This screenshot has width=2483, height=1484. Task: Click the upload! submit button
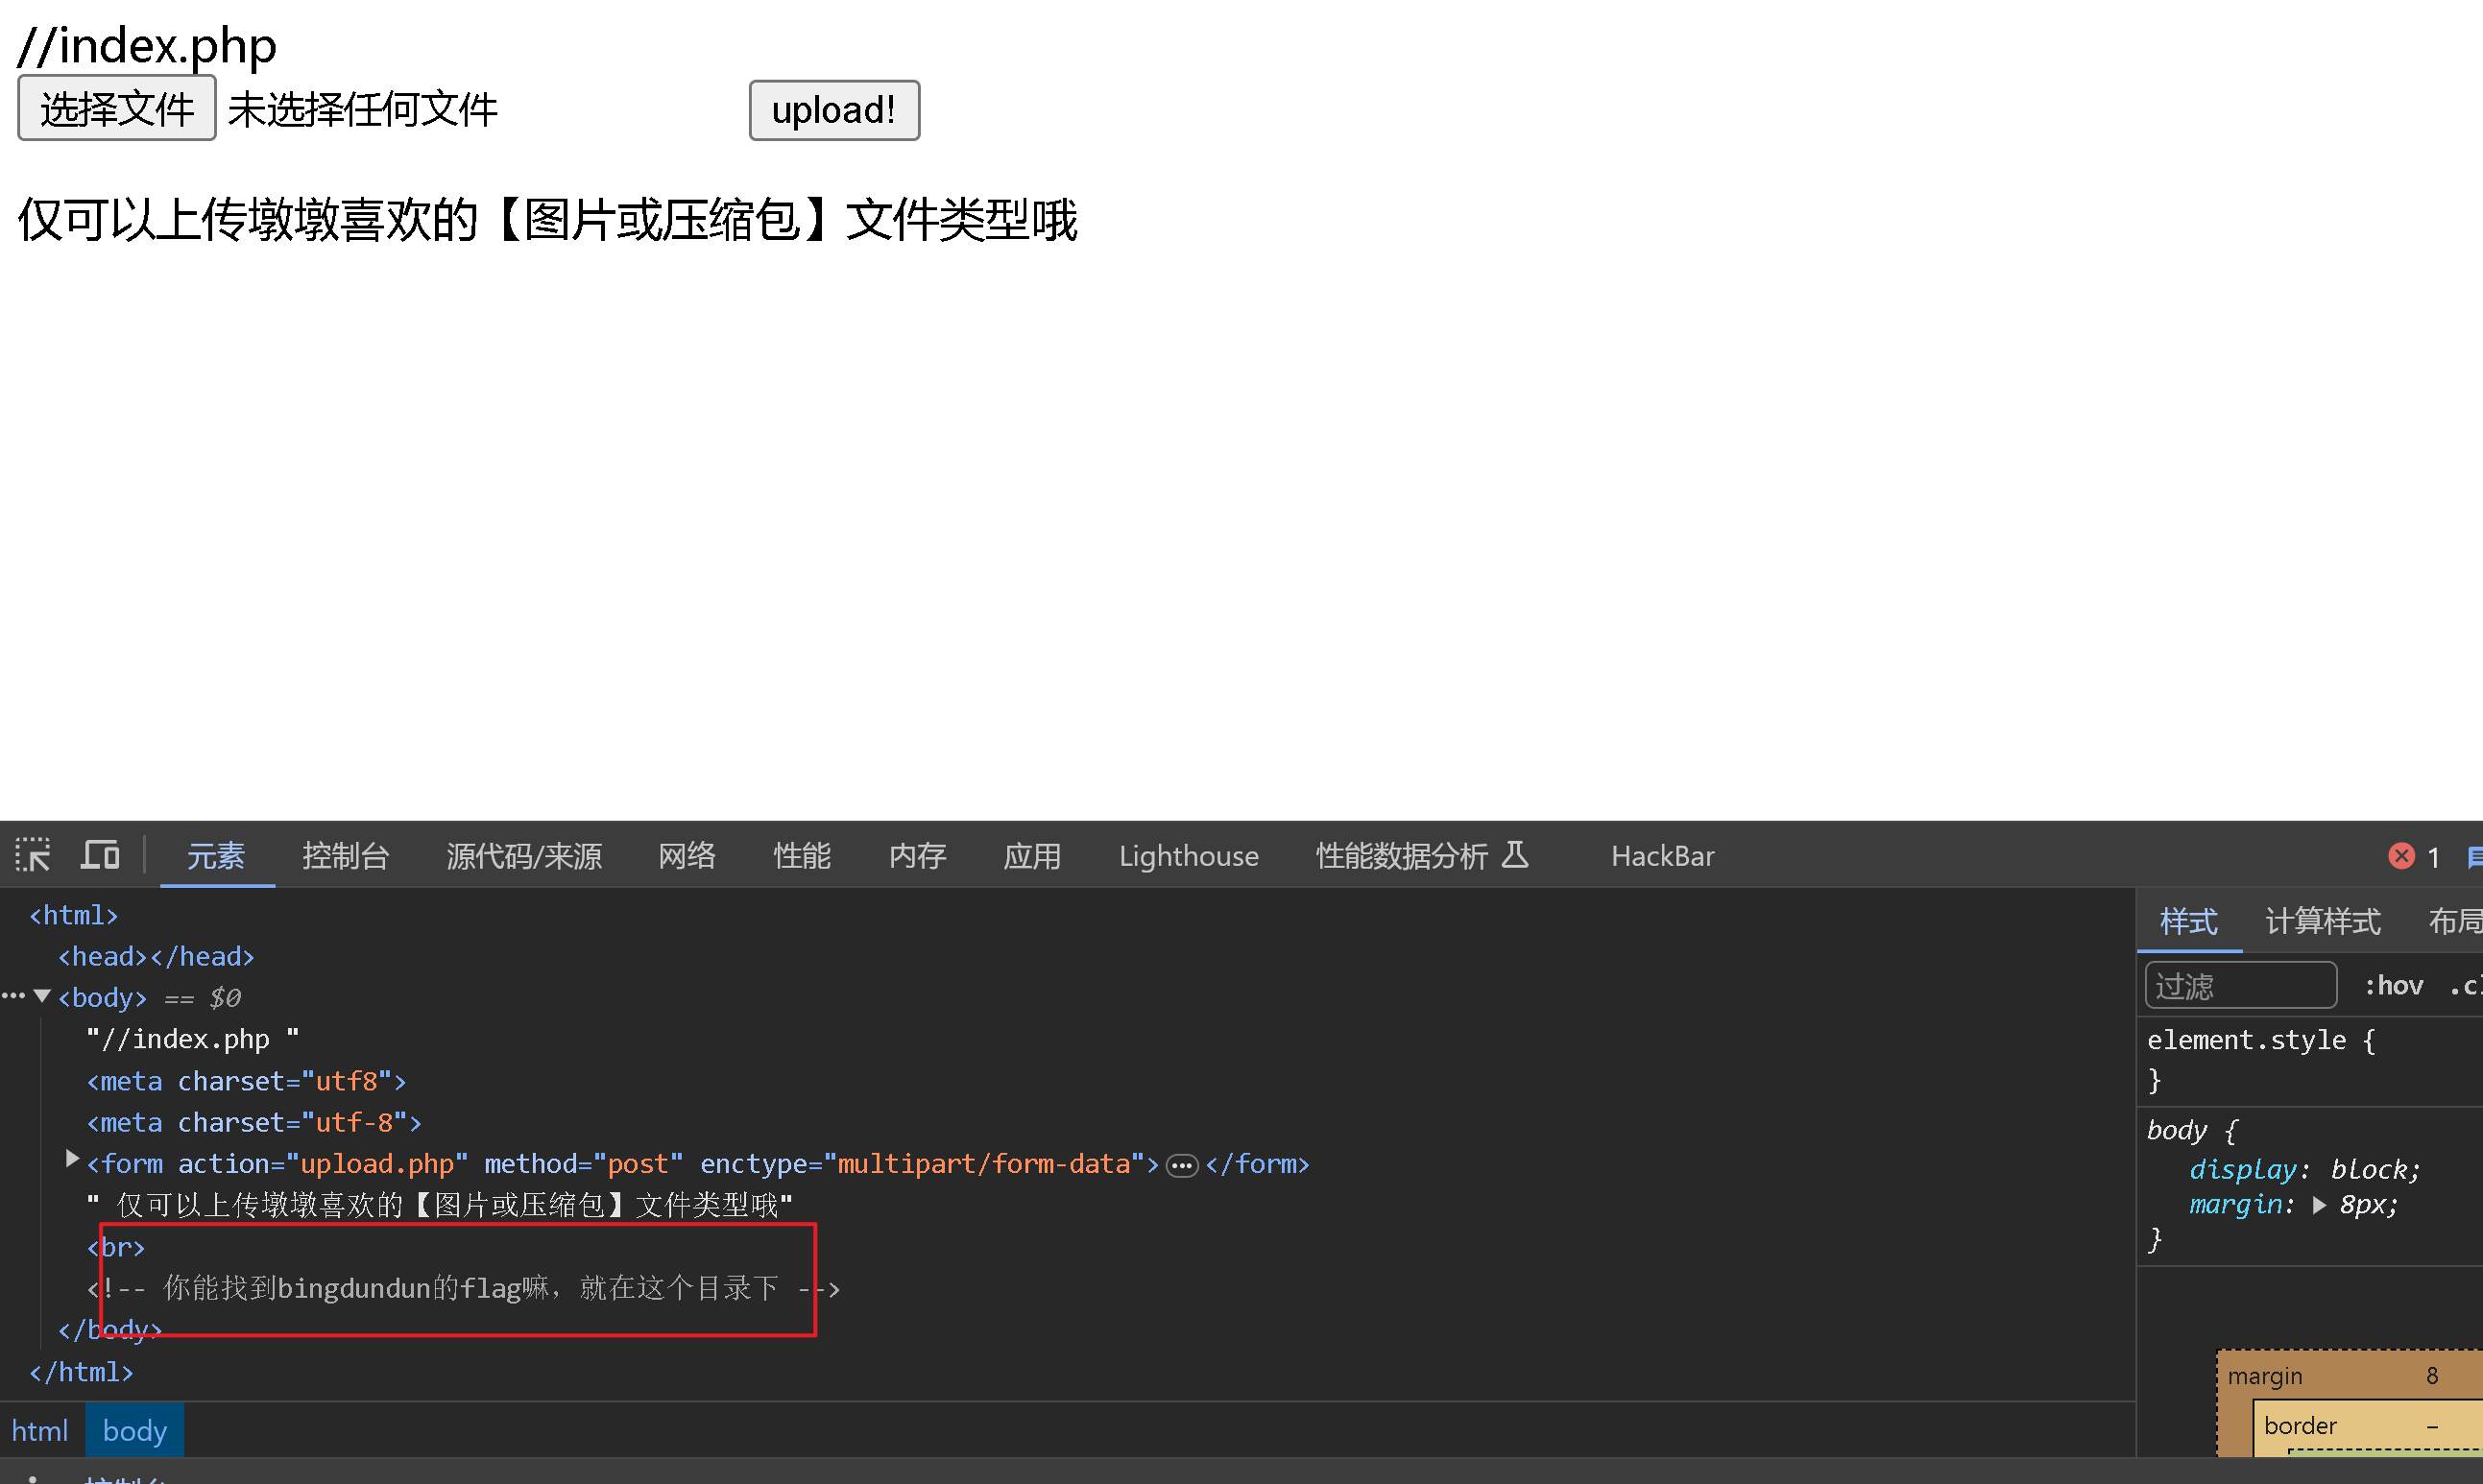[x=833, y=110]
